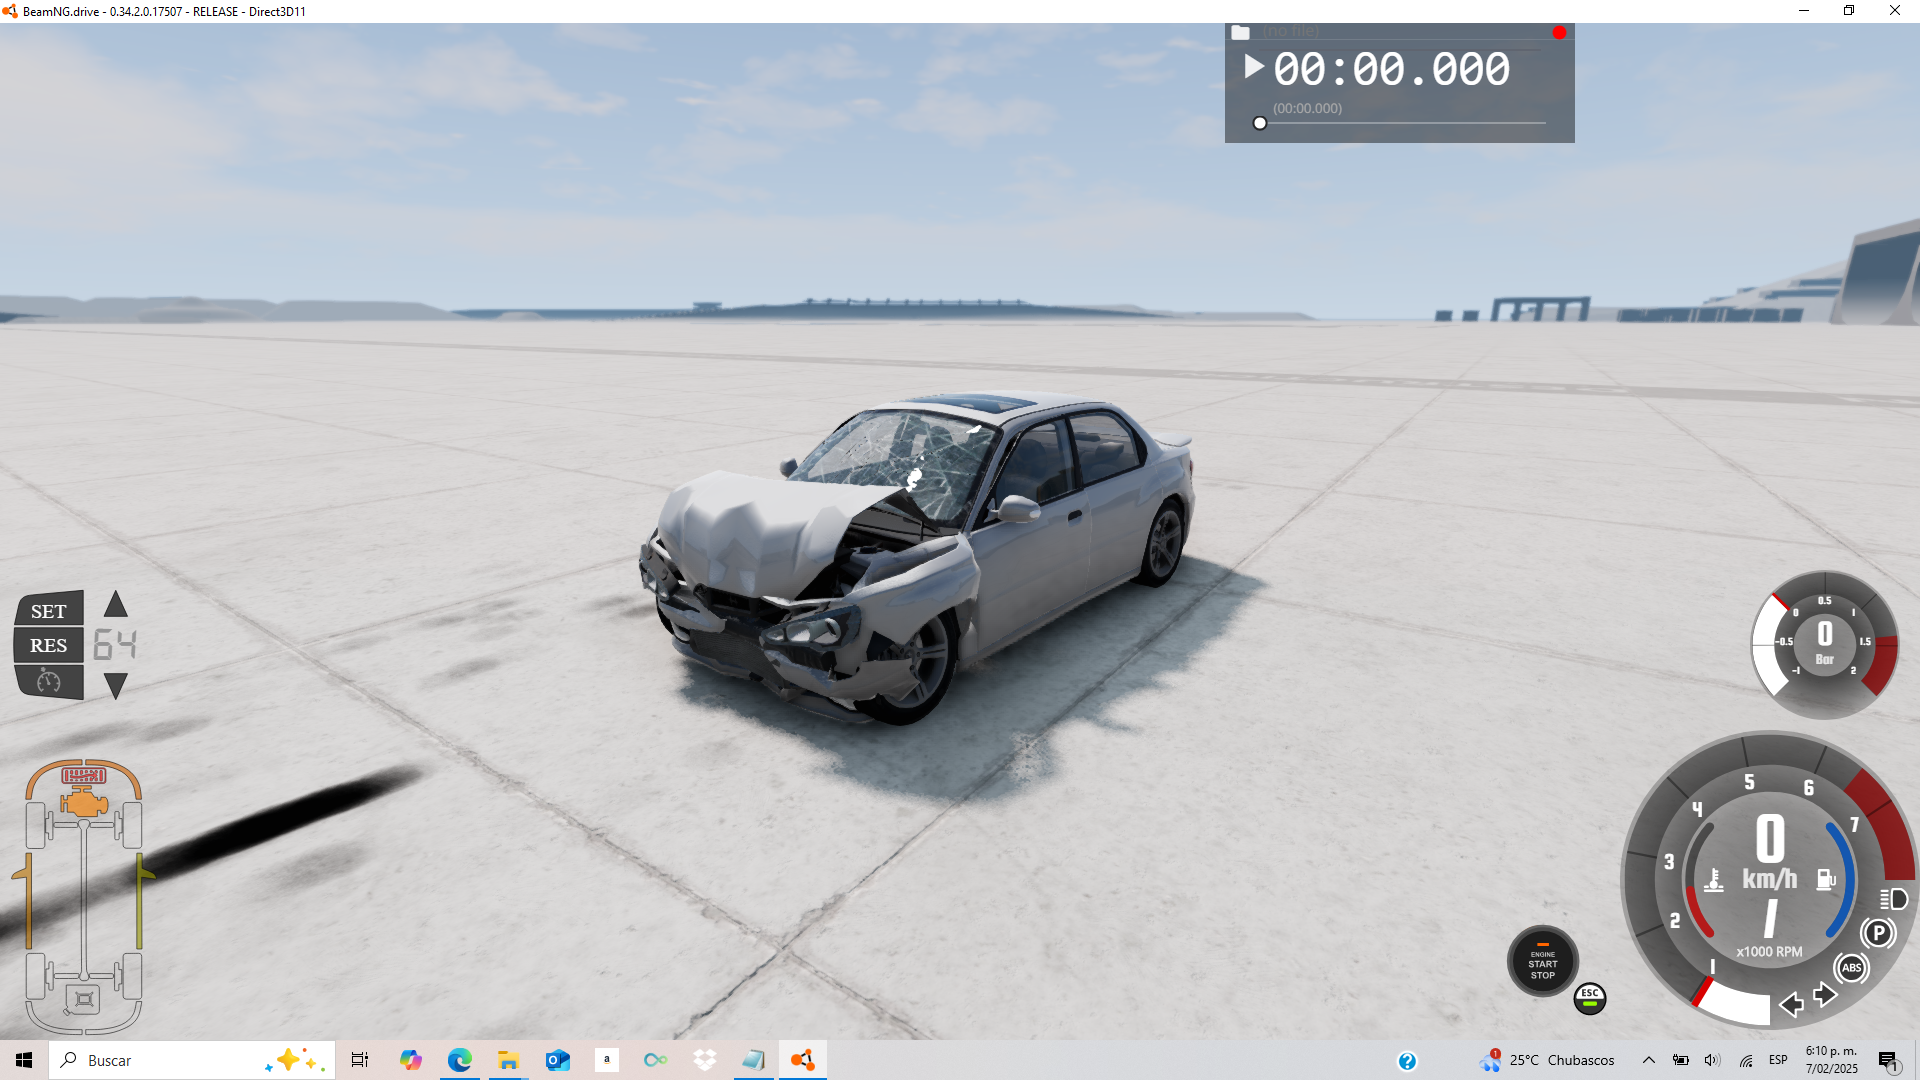The width and height of the screenshot is (1920, 1080).
Task: Click the fuel tank icon in damage diagram
Action: (84, 999)
